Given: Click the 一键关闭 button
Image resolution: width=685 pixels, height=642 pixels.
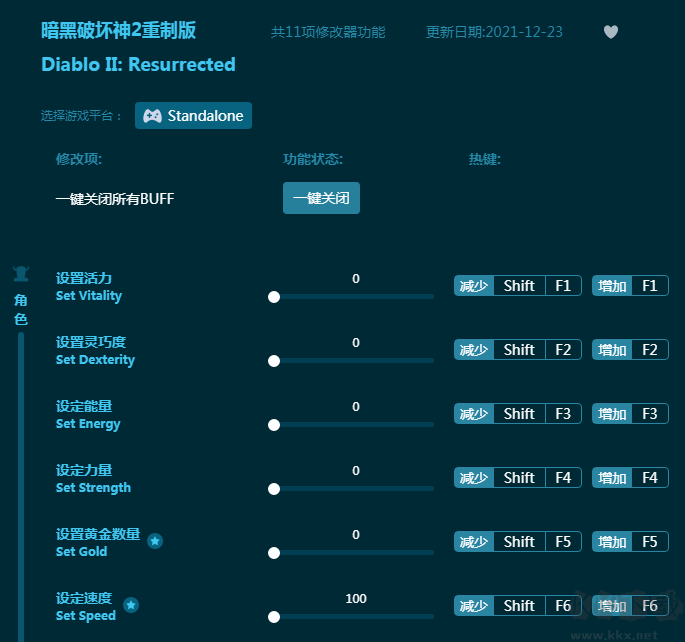Looking at the screenshot, I should pos(321,198).
